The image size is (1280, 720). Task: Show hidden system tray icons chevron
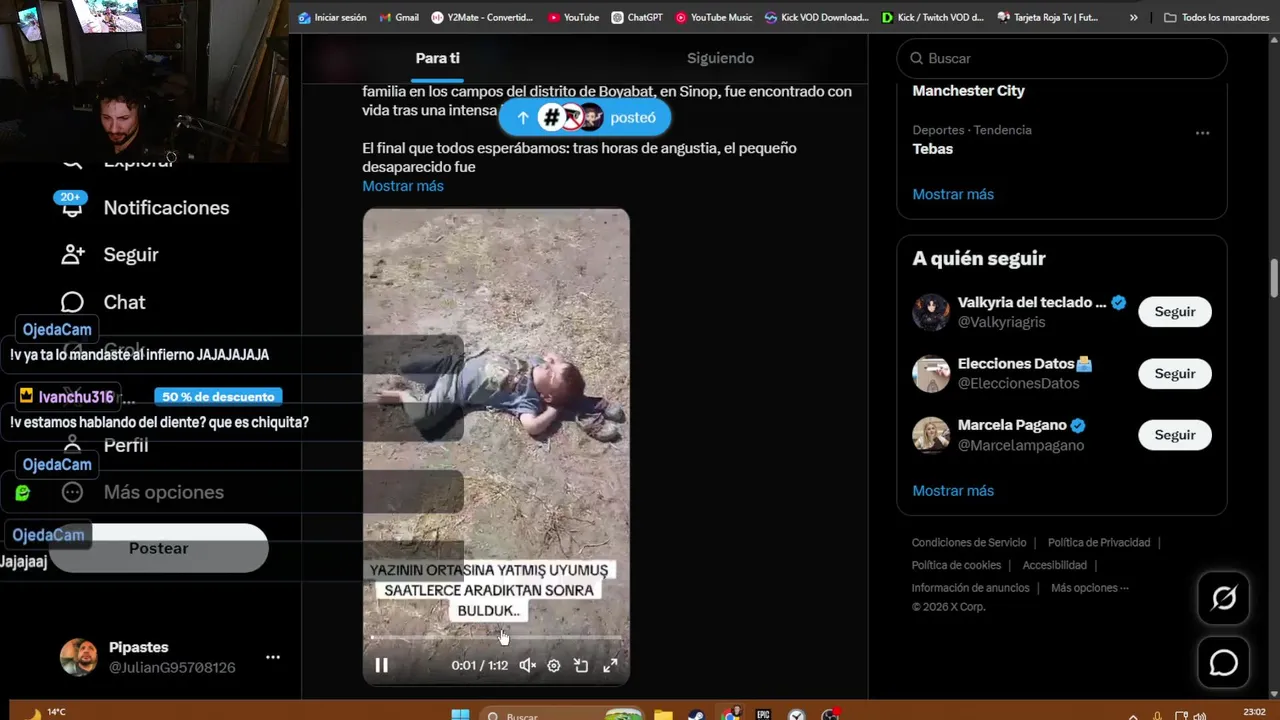click(x=1133, y=715)
